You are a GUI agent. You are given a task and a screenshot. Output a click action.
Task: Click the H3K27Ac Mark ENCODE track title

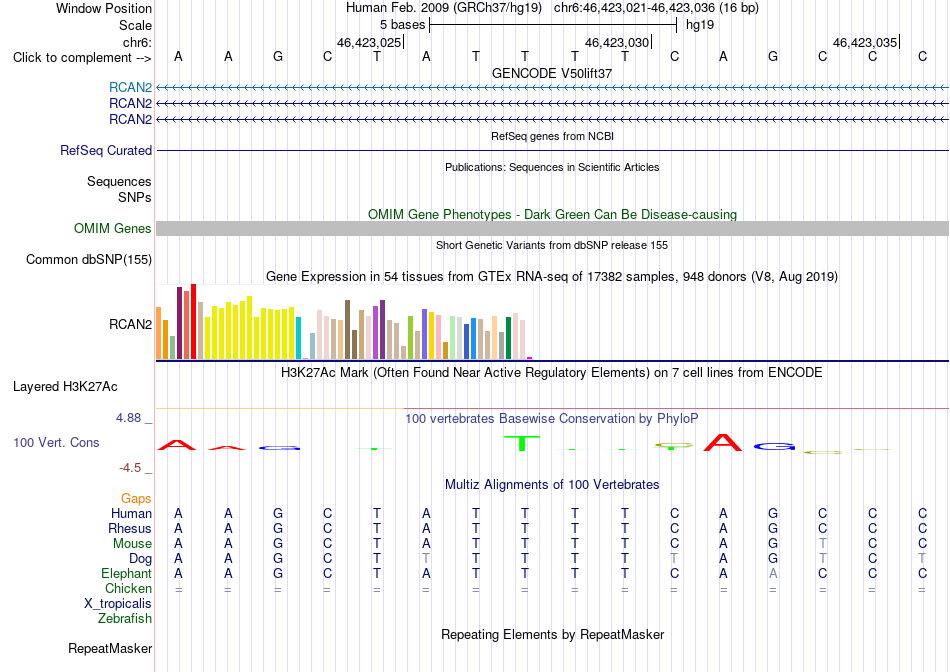[x=552, y=373]
